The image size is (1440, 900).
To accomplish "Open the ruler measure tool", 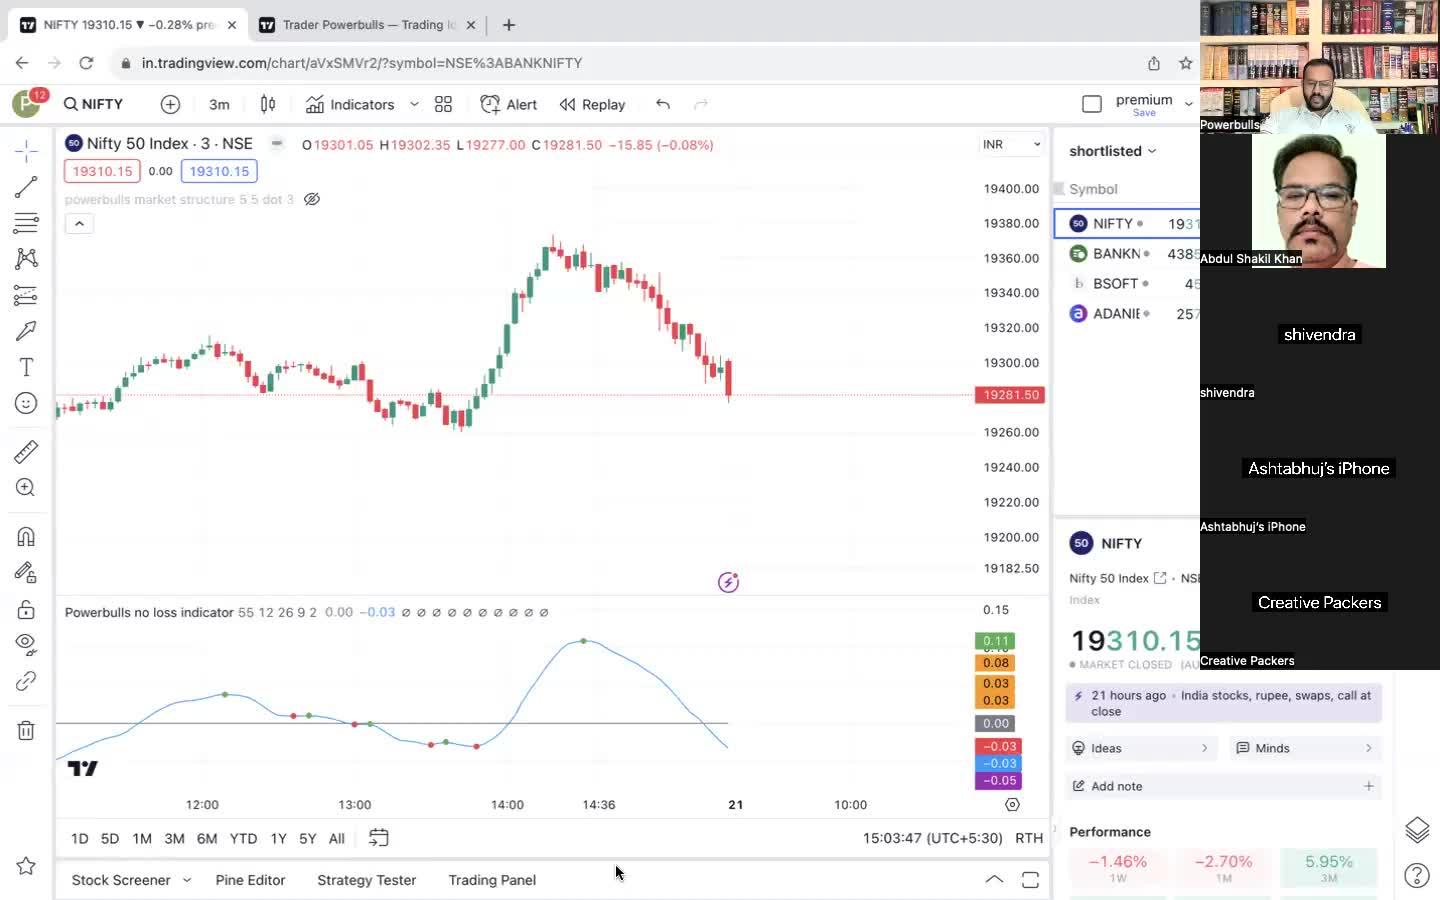I will (26, 452).
